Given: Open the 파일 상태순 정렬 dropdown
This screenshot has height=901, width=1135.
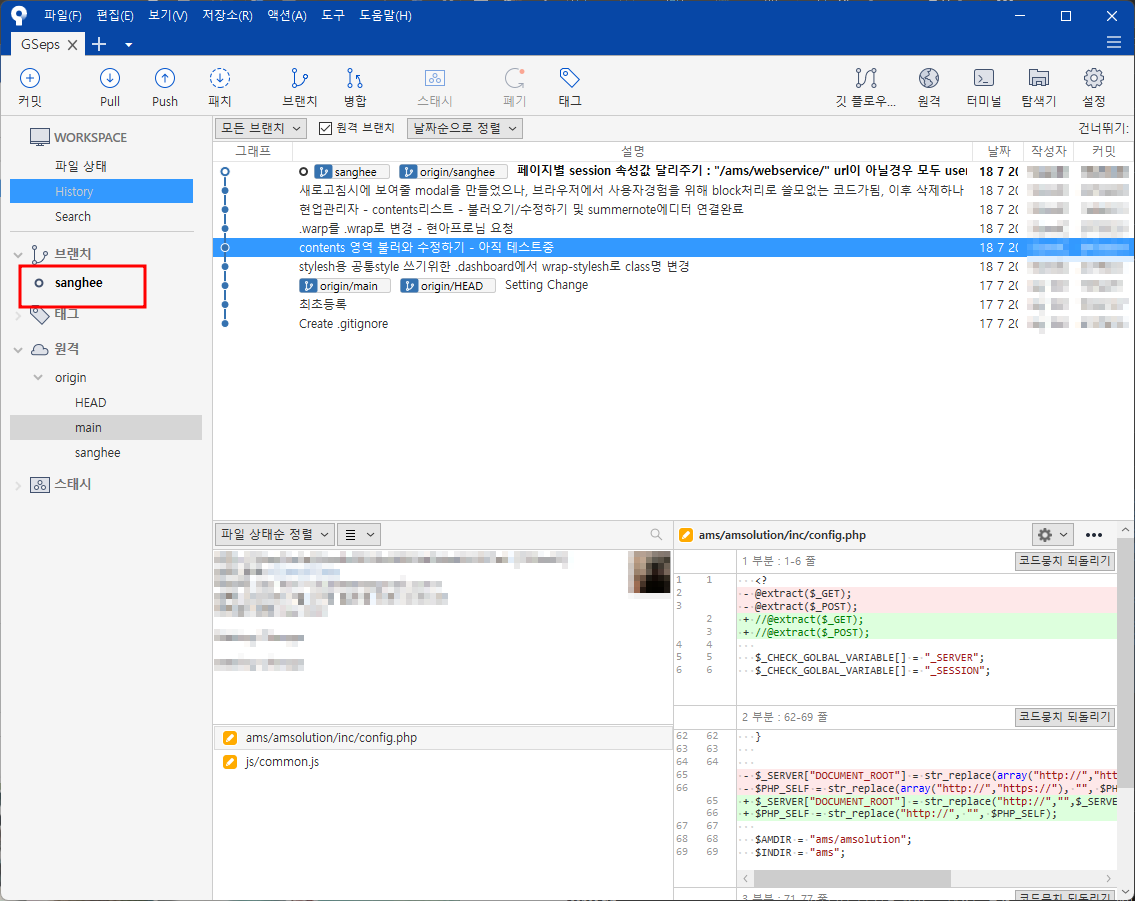Looking at the screenshot, I should click(x=274, y=534).
